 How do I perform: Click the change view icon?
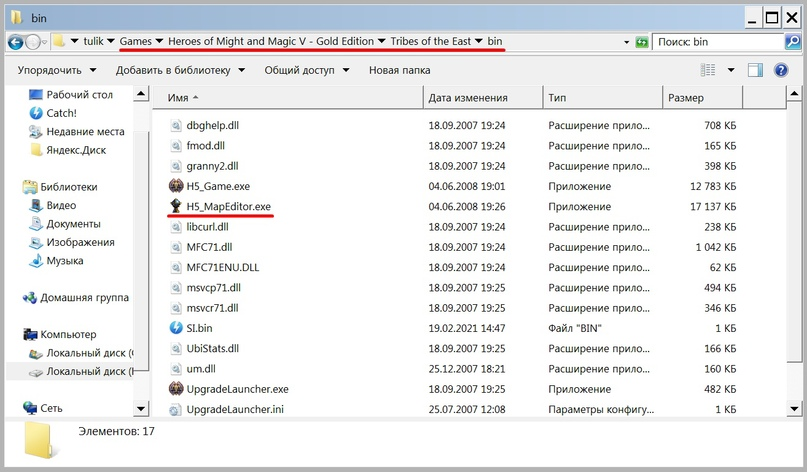tap(708, 70)
